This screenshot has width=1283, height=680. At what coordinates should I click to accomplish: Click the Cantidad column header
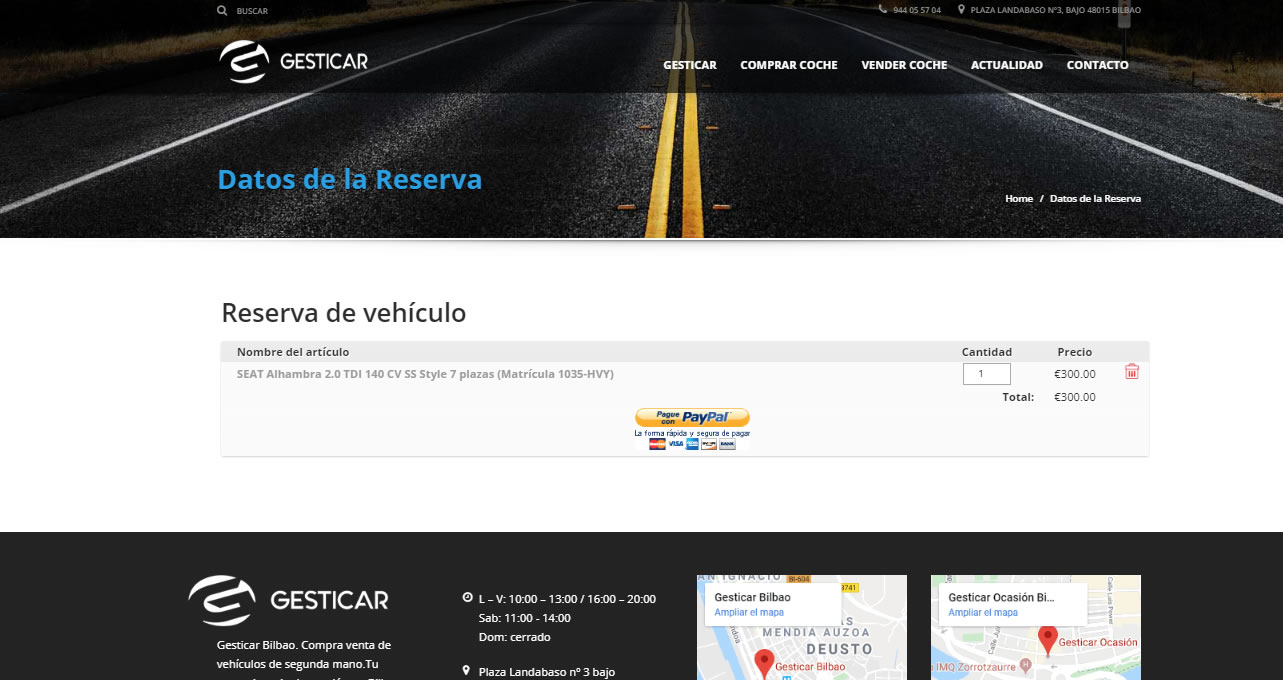click(x=987, y=352)
